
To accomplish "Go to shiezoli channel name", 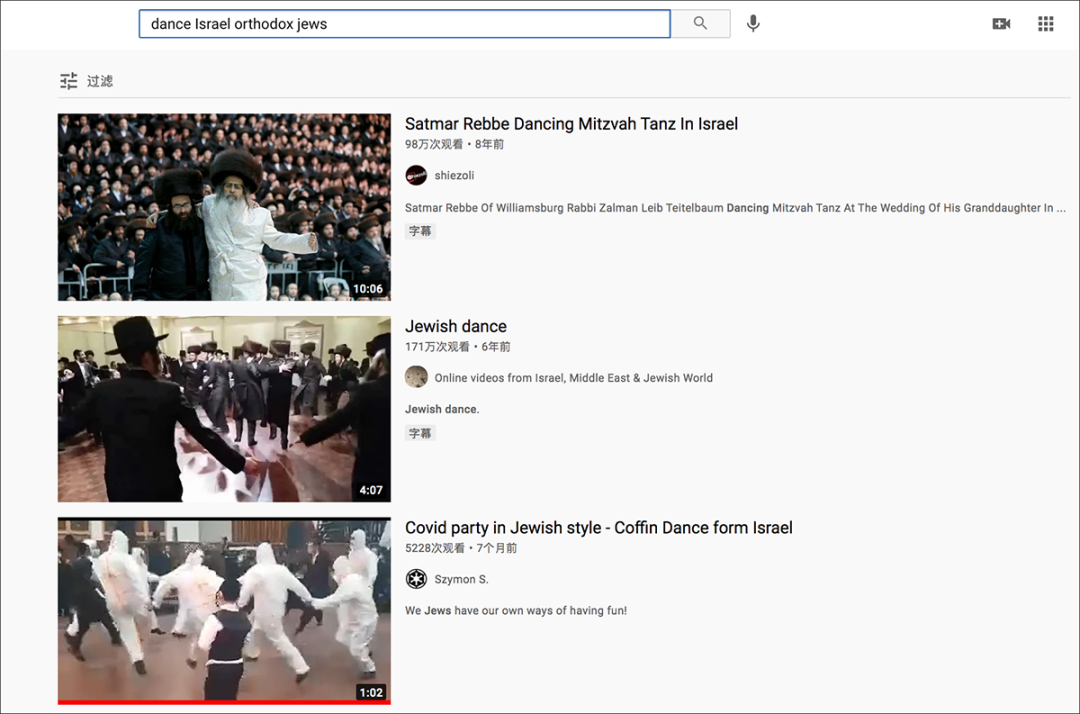I will point(454,176).
